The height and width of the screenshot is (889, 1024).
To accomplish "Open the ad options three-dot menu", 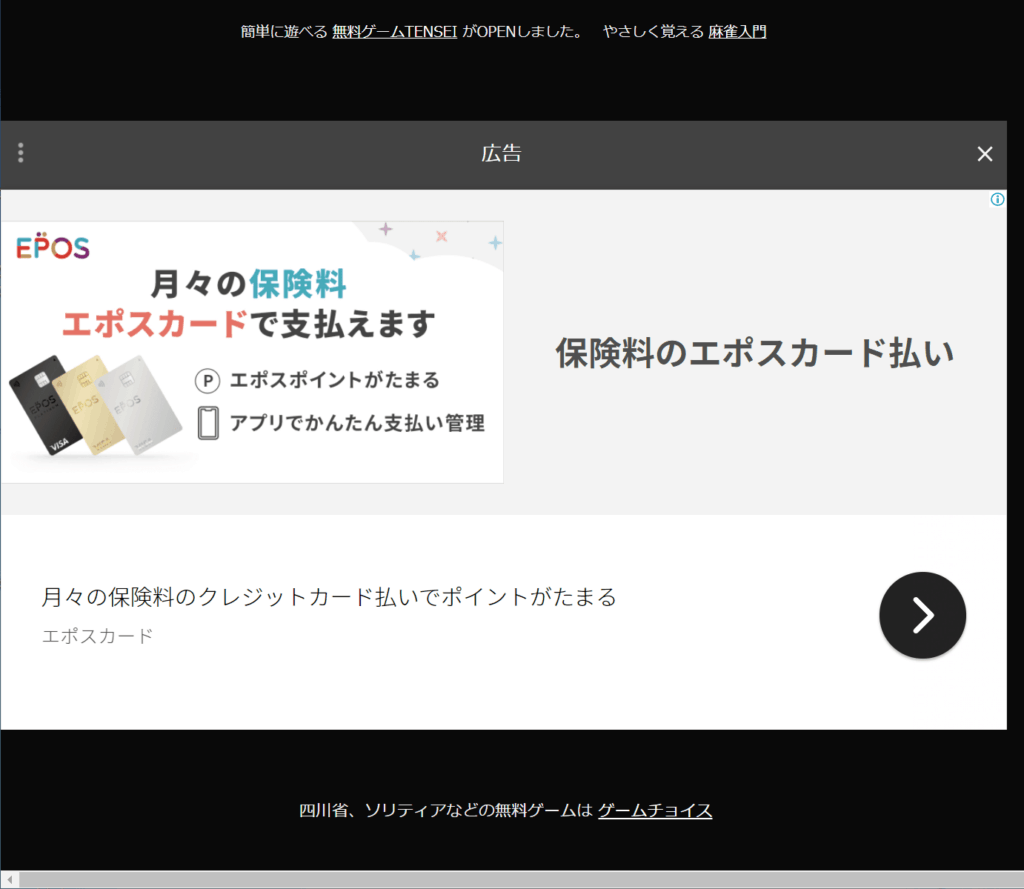I will 21,153.
